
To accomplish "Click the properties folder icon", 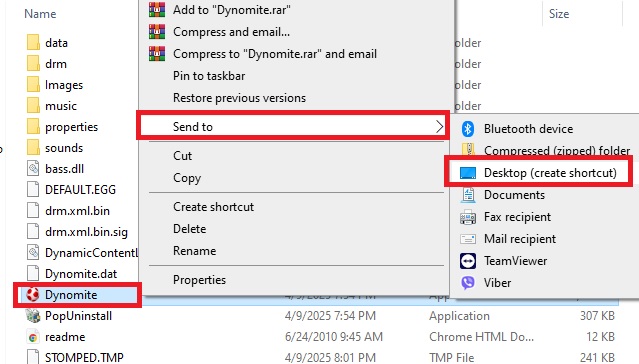I will (33, 126).
